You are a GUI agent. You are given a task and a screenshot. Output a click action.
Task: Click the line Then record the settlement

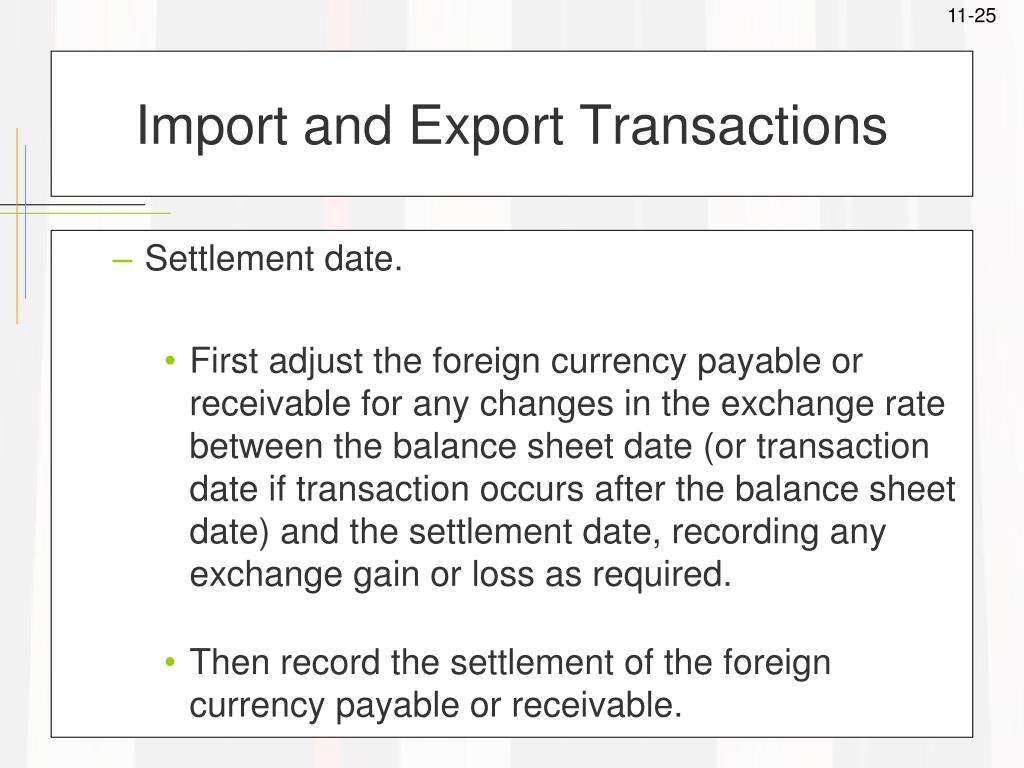(510, 663)
